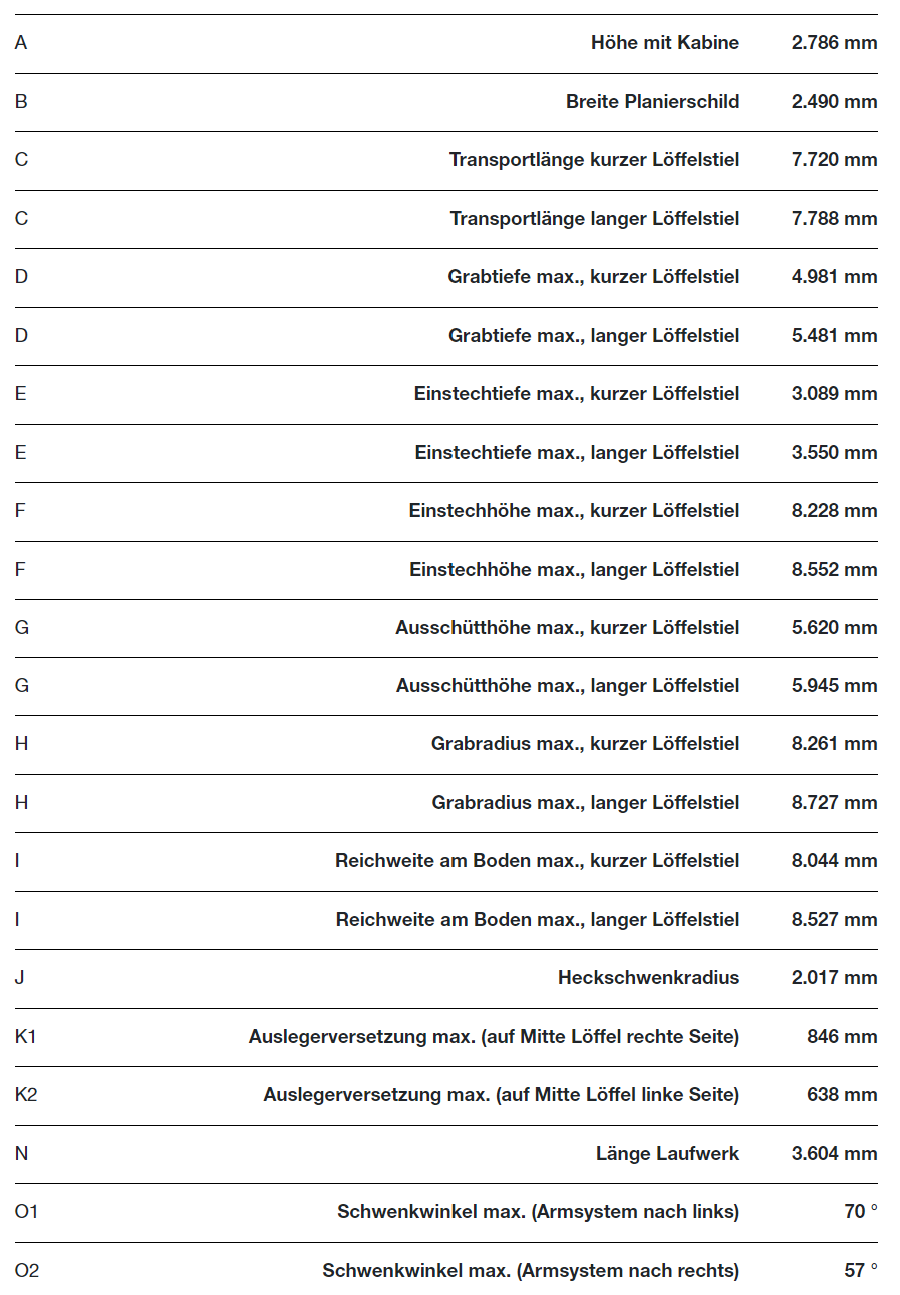Select the 8.727 mm Grabradius value
900x1295 pixels.
tap(835, 802)
